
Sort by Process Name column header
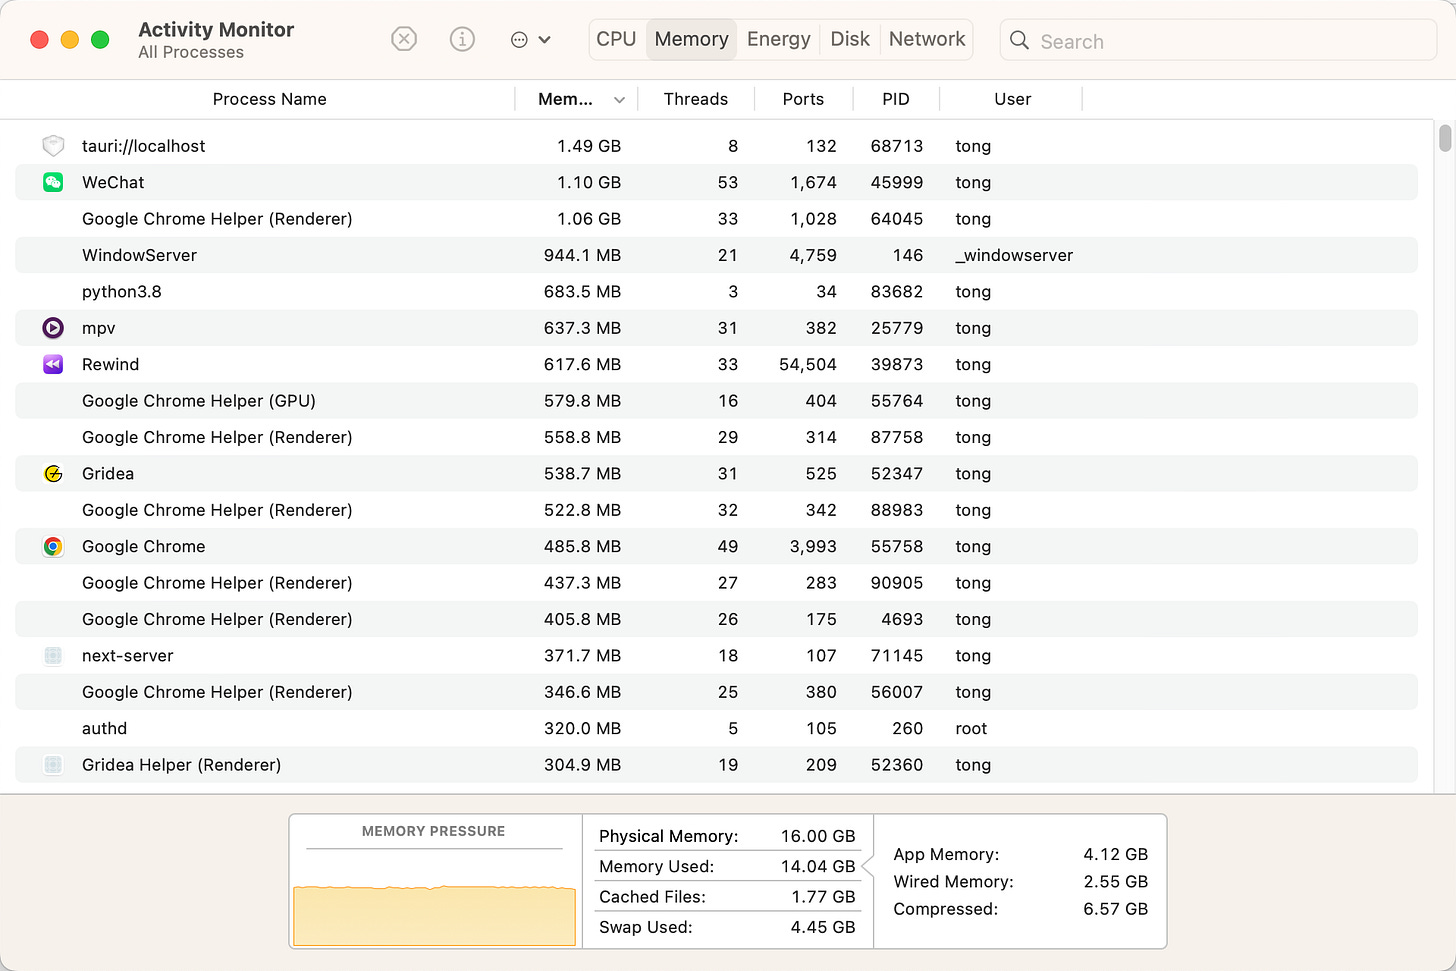[269, 99]
